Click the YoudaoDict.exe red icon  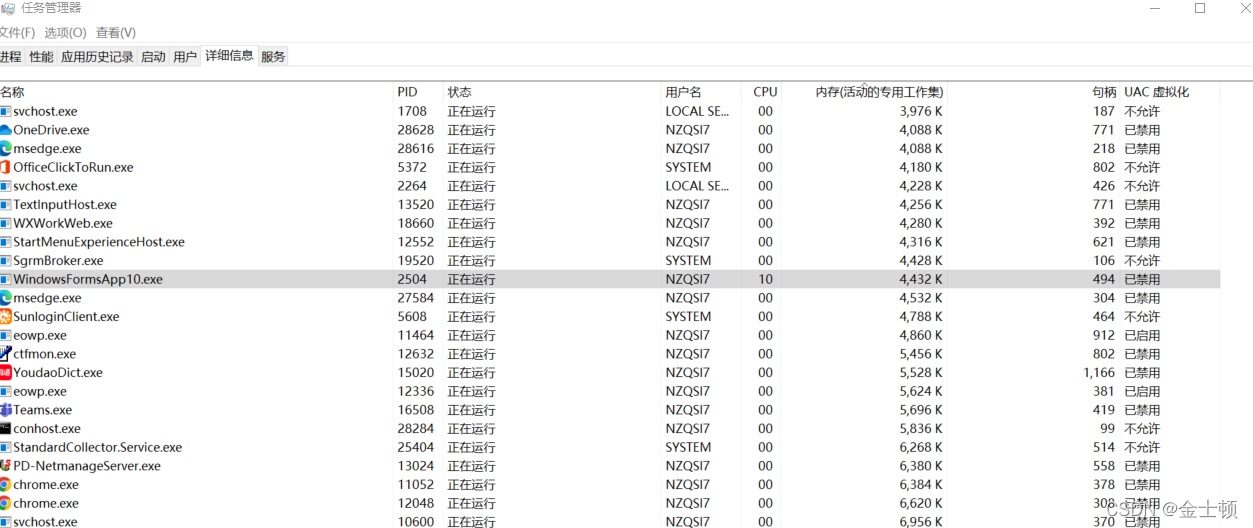tap(6, 373)
